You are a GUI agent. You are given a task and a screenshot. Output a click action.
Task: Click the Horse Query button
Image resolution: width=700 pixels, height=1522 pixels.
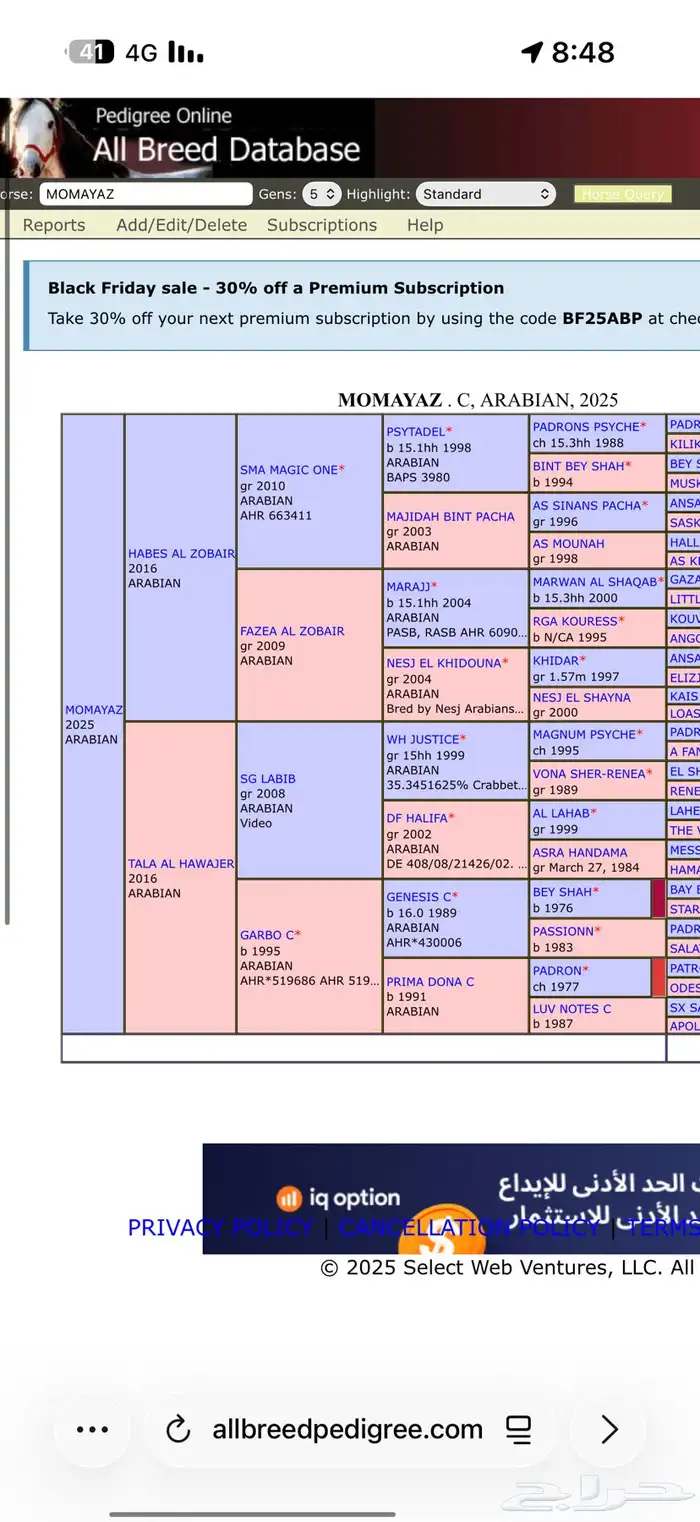pos(622,194)
